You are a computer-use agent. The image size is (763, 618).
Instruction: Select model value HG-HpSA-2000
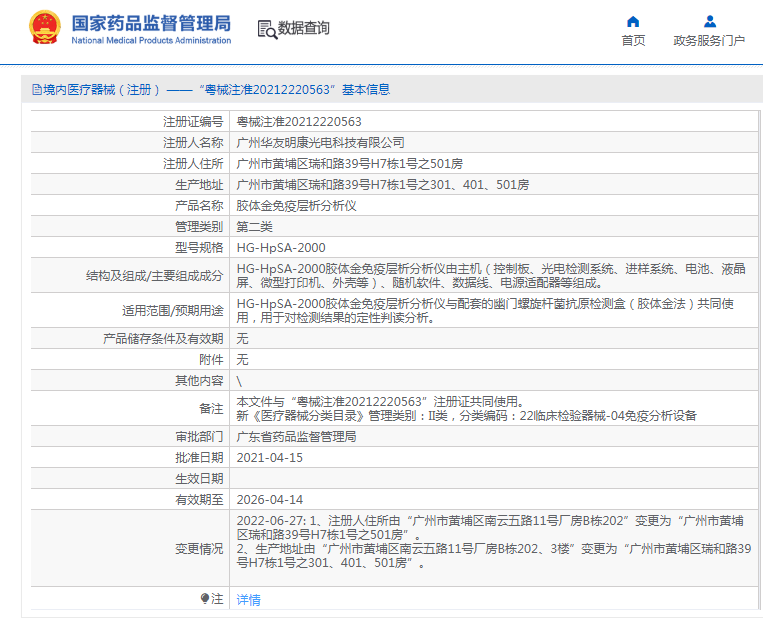(x=281, y=248)
